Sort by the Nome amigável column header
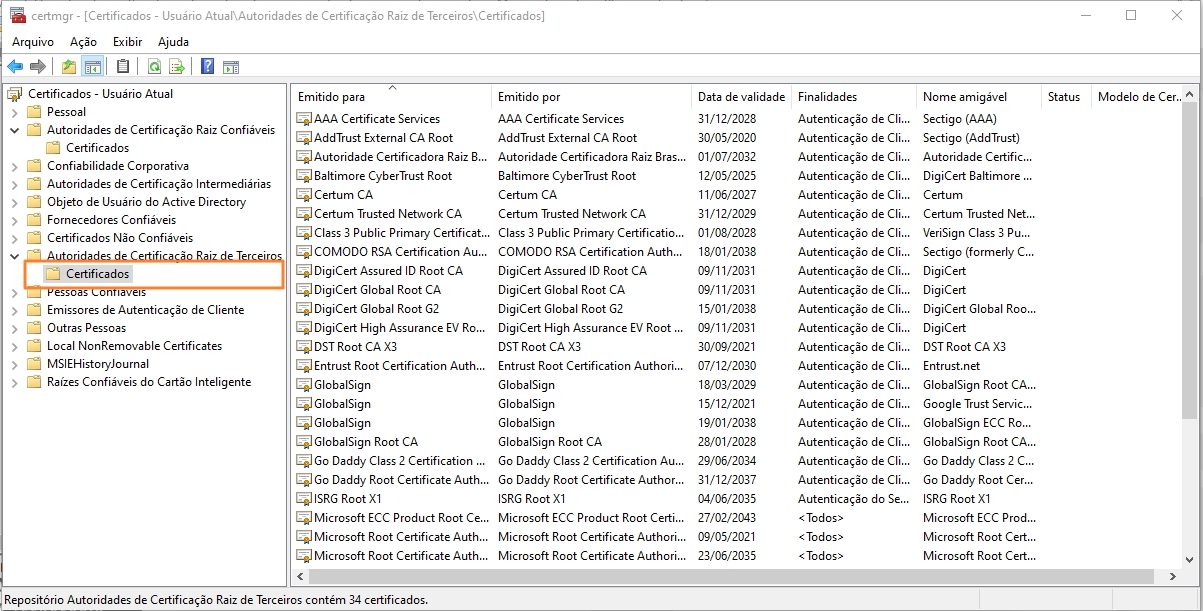This screenshot has width=1203, height=611. (x=979, y=97)
